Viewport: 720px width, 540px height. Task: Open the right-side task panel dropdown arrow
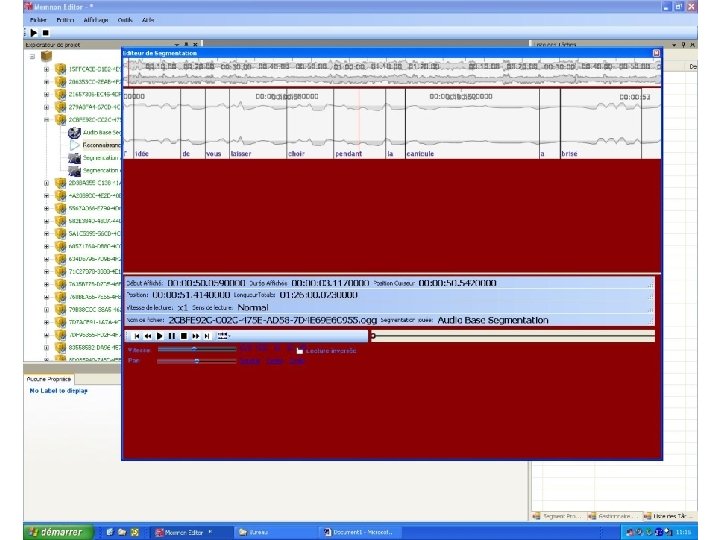[x=674, y=45]
